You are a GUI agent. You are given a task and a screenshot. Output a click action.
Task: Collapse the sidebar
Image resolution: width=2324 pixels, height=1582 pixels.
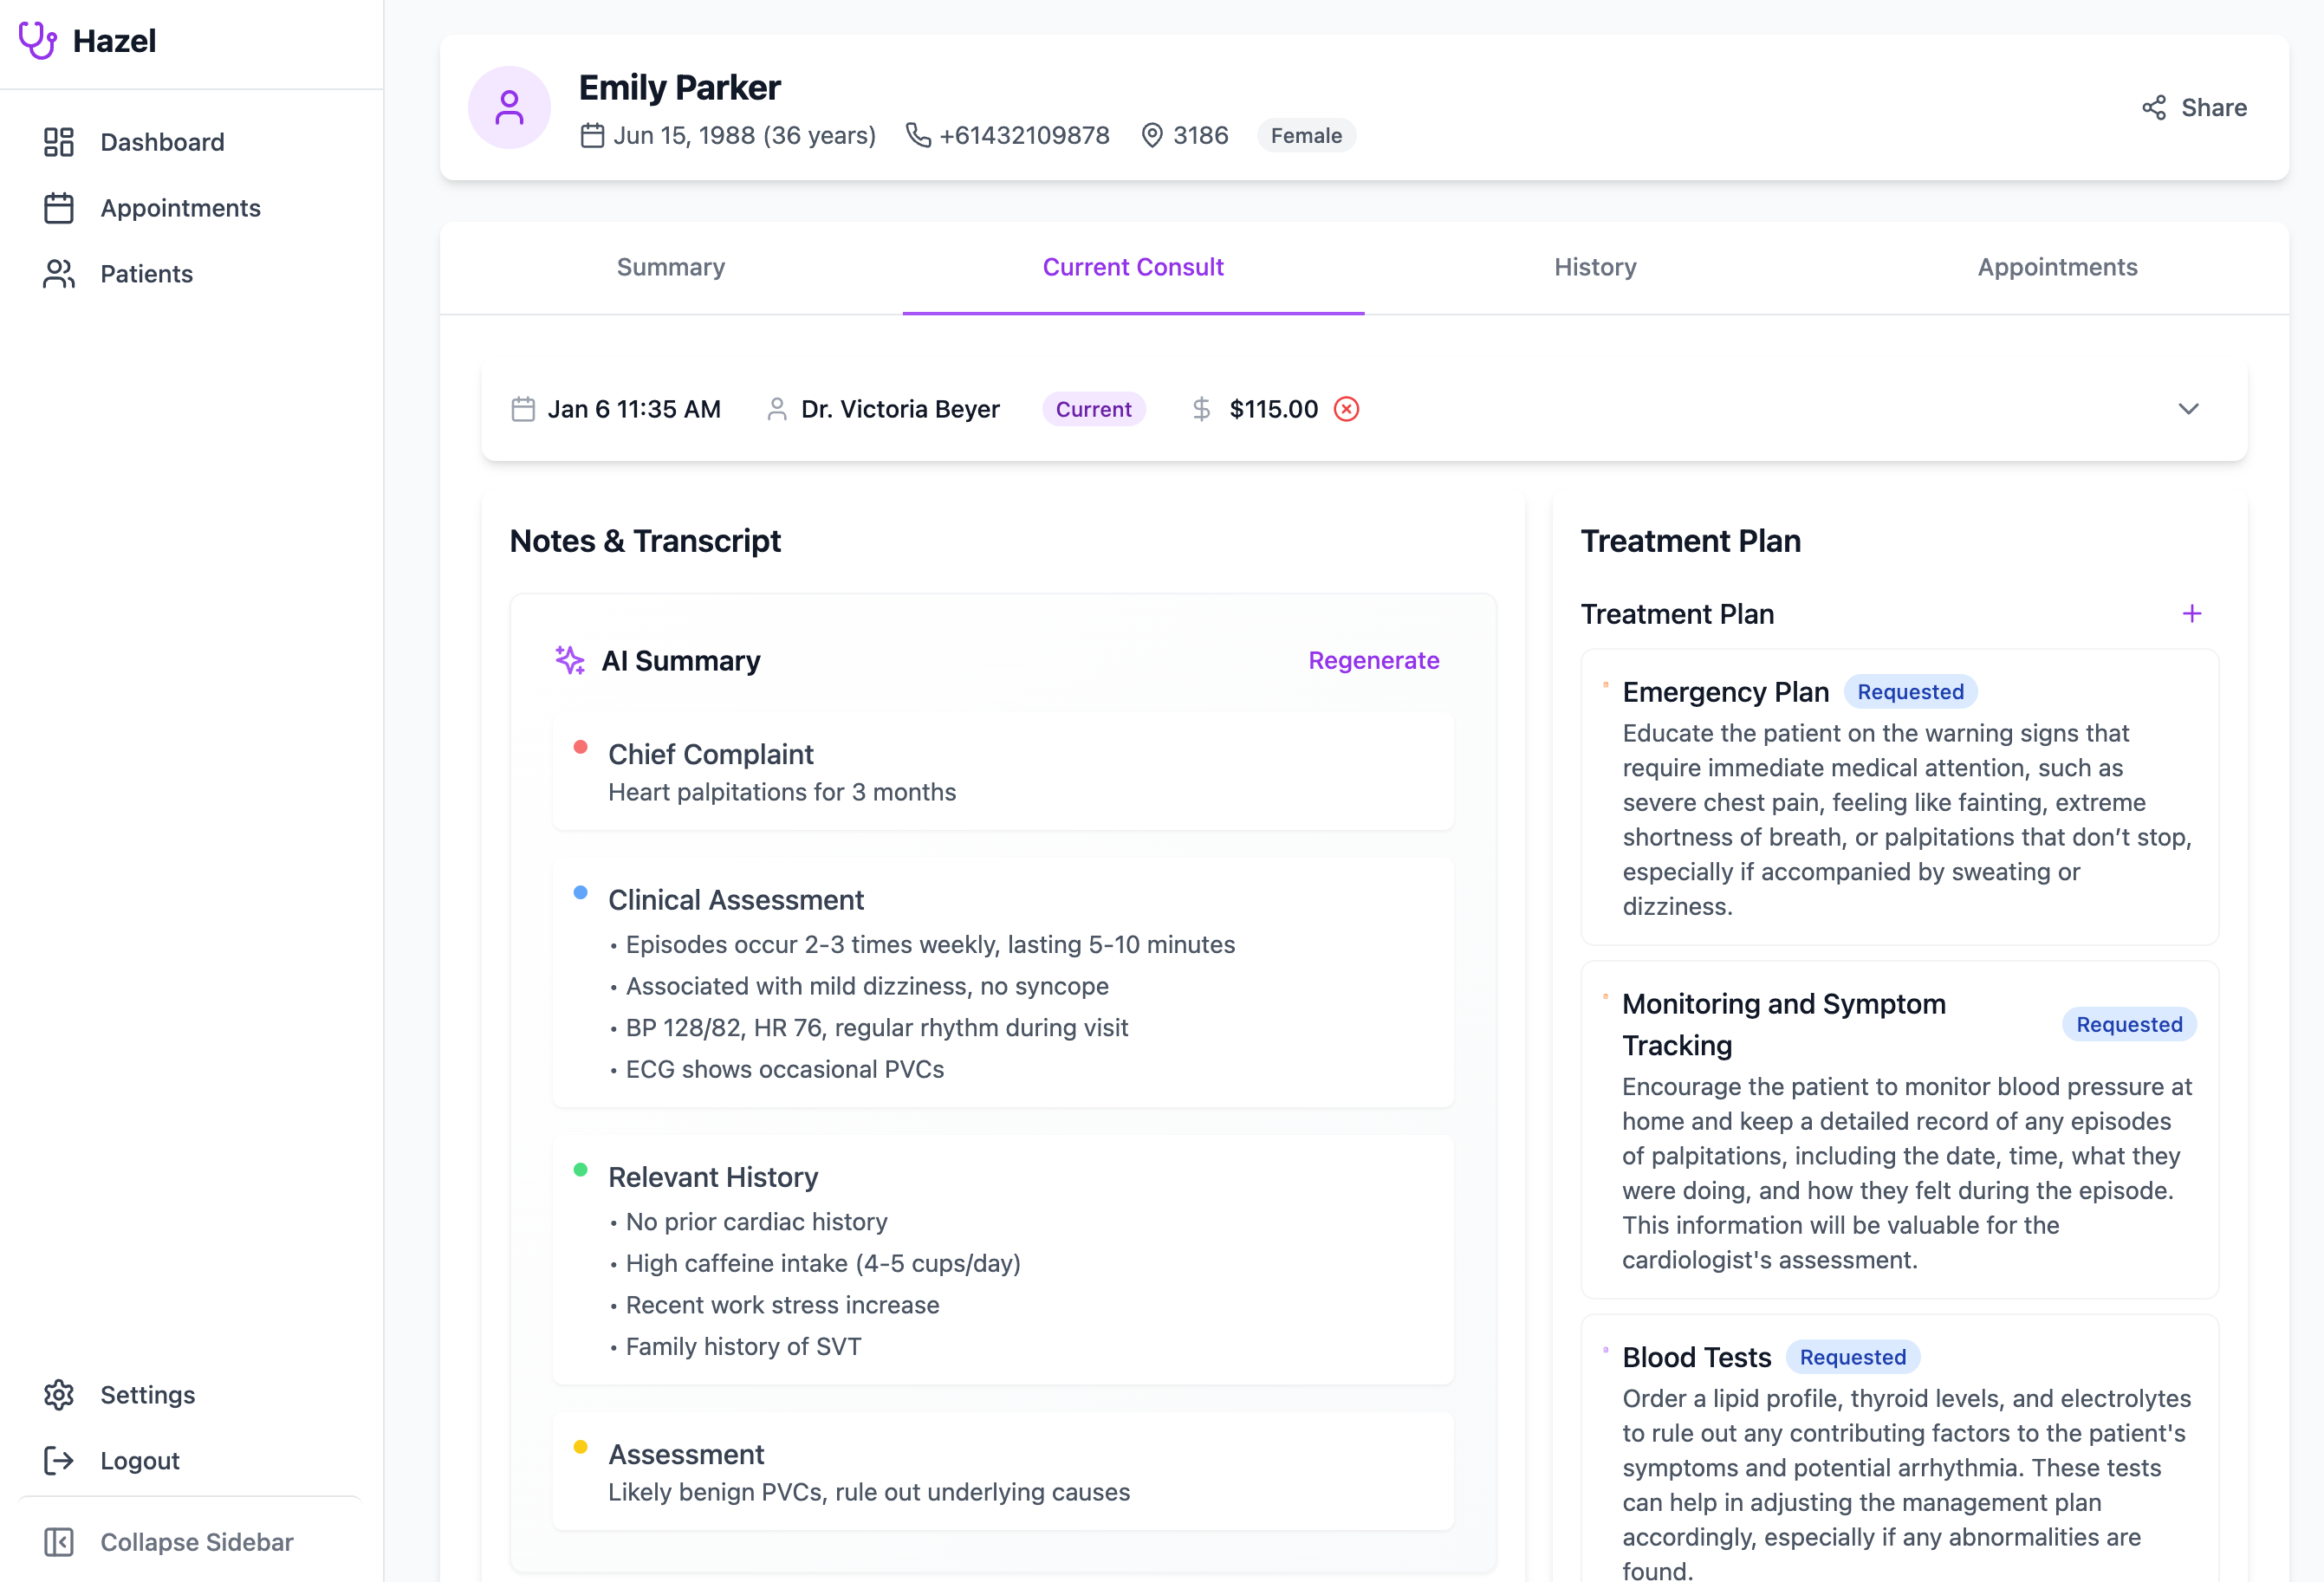59,1542
